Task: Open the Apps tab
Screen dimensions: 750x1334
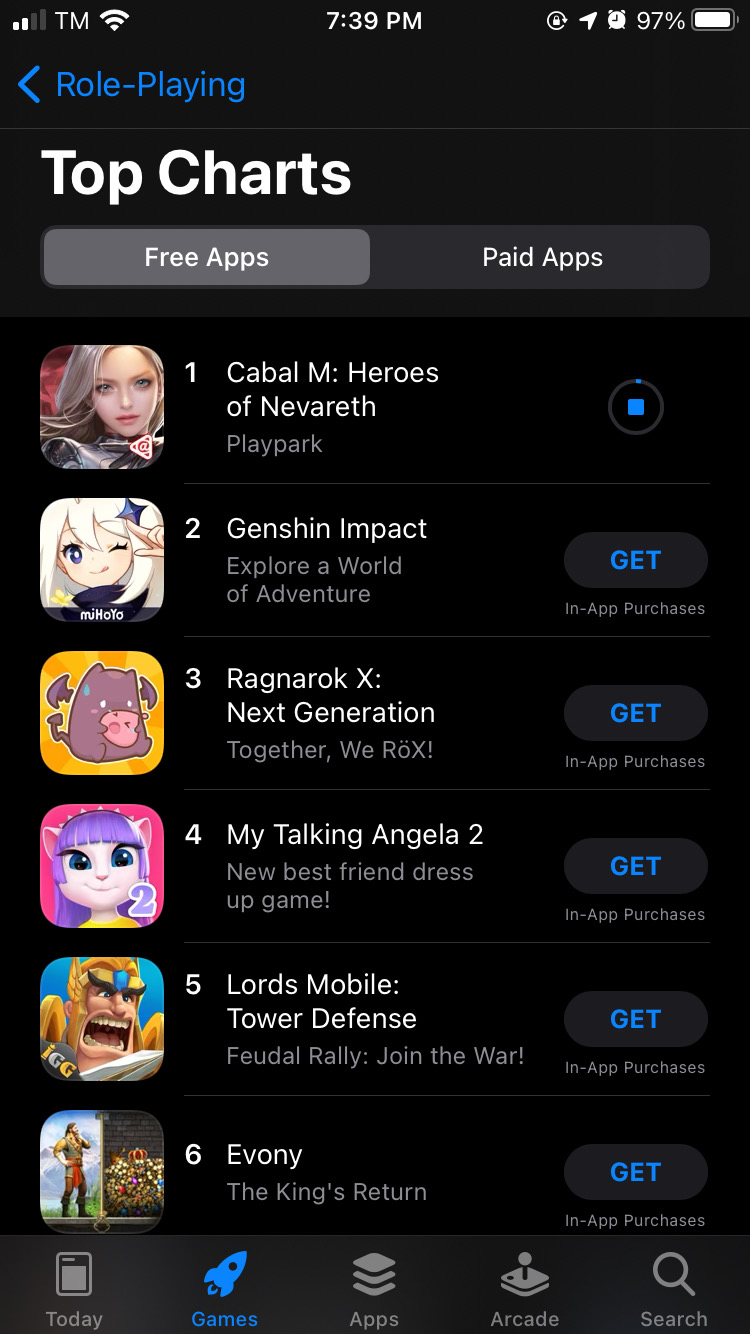Action: (374, 1289)
